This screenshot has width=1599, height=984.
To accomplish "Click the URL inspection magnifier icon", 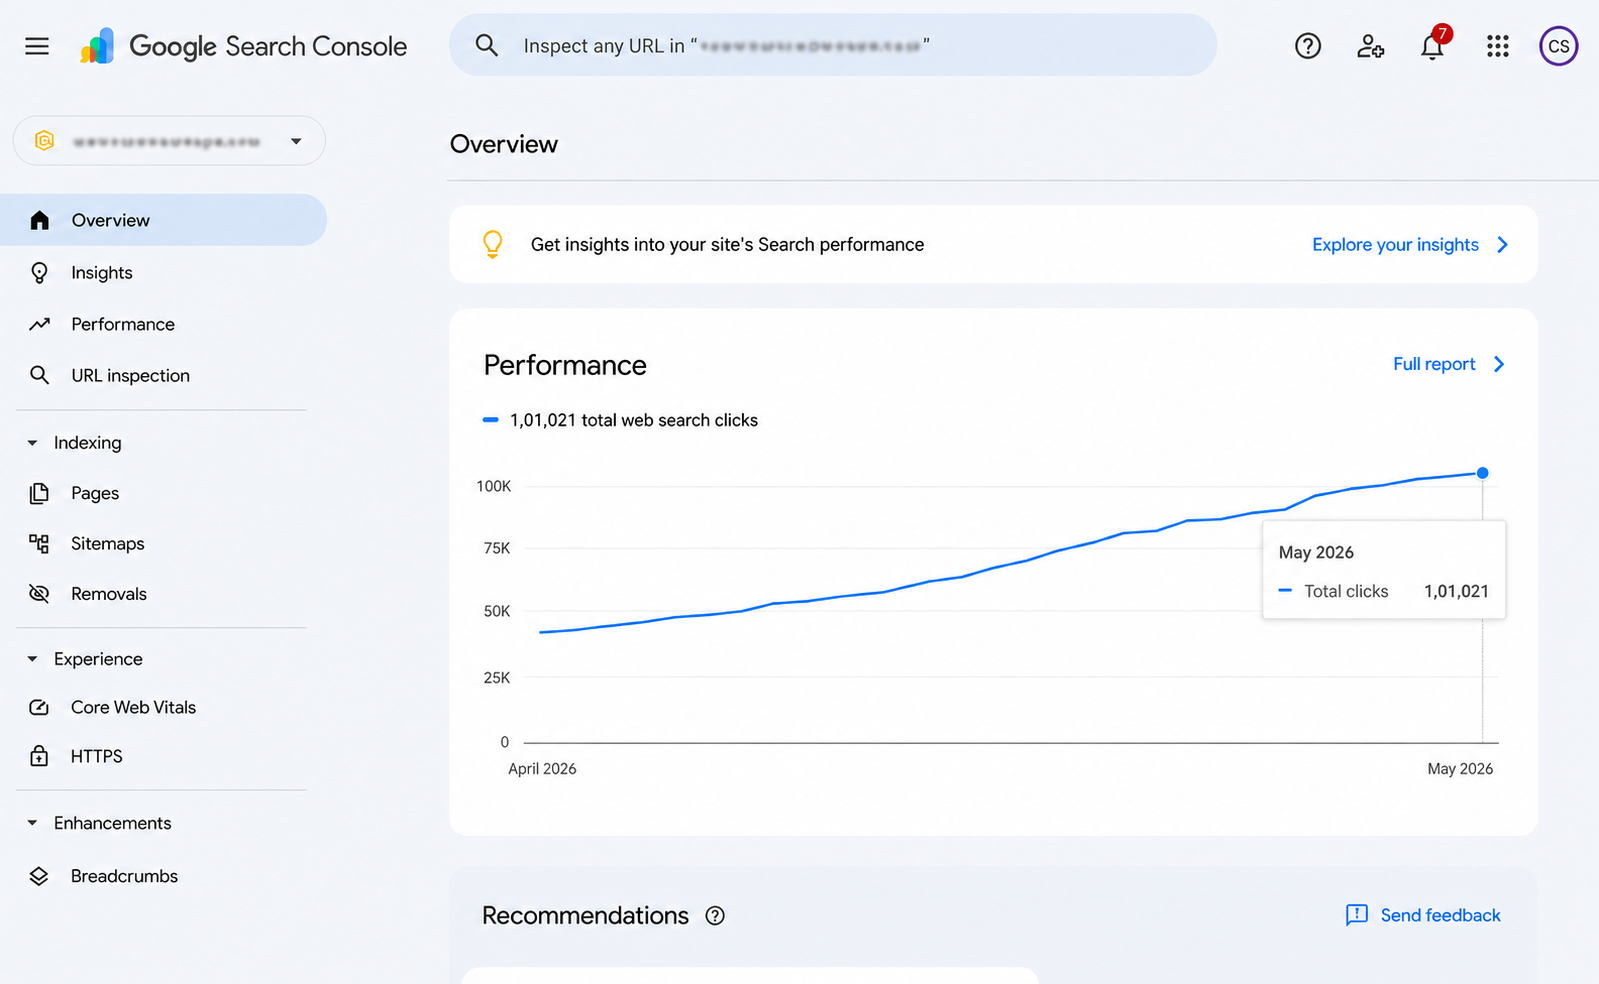I will (x=39, y=375).
